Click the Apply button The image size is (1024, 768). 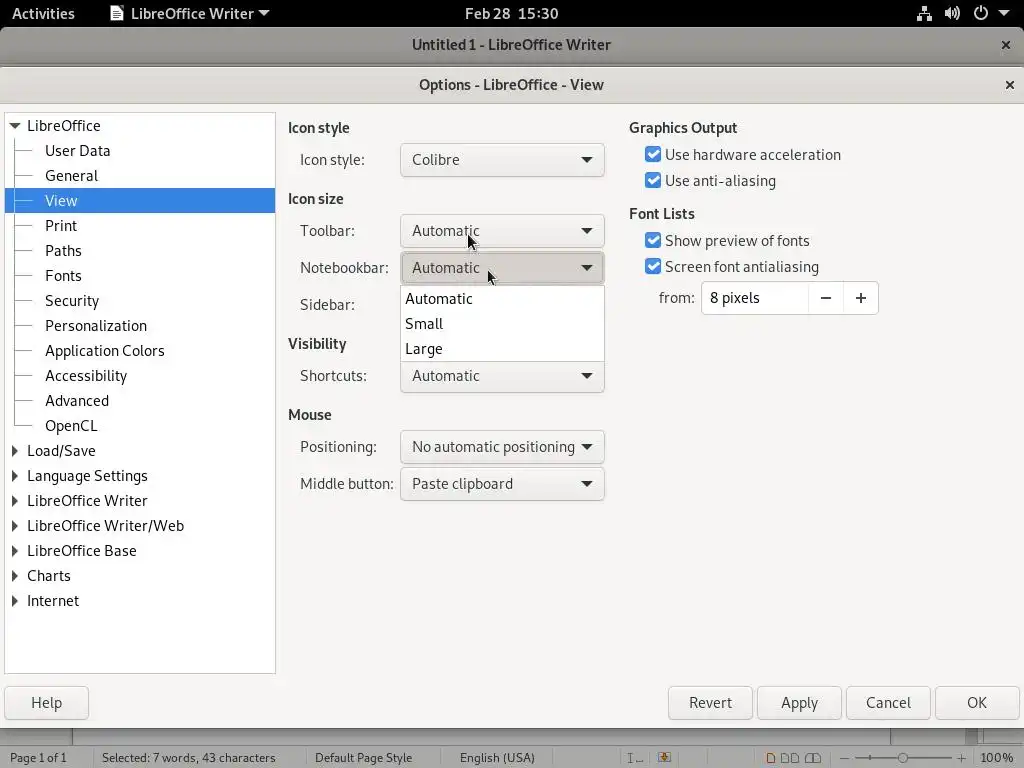pyautogui.click(x=799, y=703)
